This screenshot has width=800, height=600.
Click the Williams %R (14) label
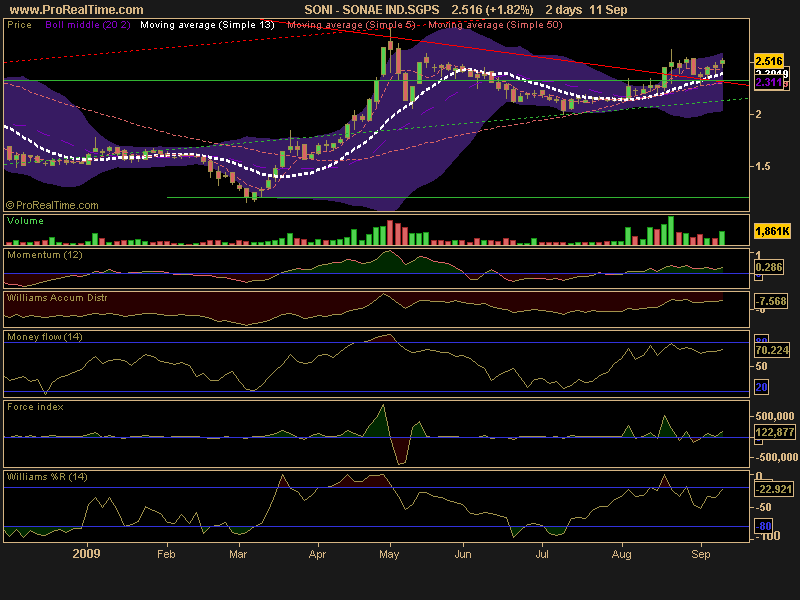[x=47, y=477]
